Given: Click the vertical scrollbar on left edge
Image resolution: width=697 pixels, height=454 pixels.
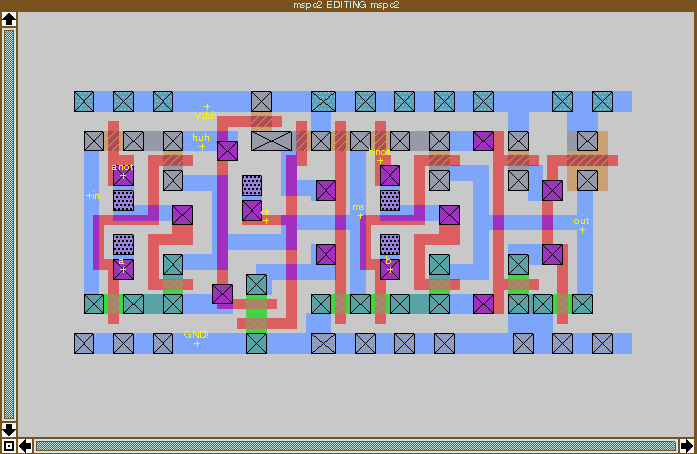Looking at the screenshot, I should [x=9, y=220].
